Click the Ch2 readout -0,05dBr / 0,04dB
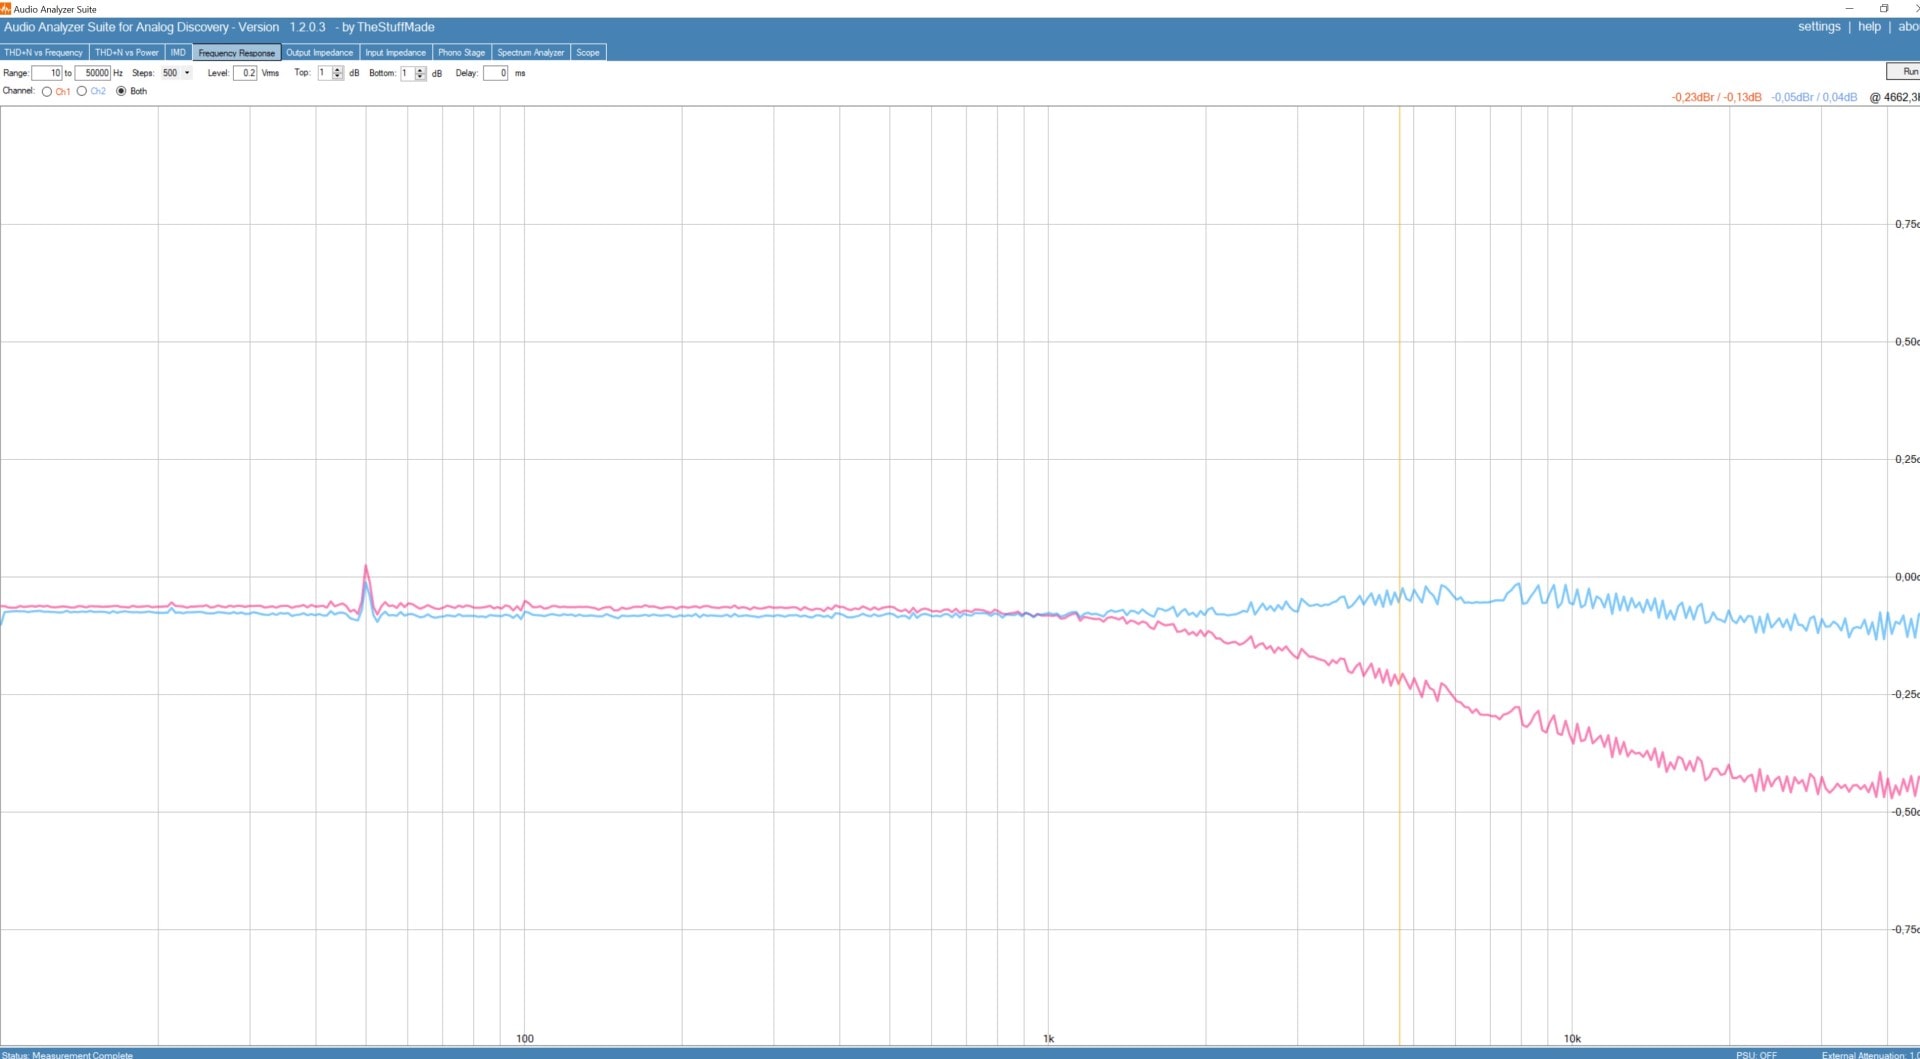 pyautogui.click(x=1814, y=97)
